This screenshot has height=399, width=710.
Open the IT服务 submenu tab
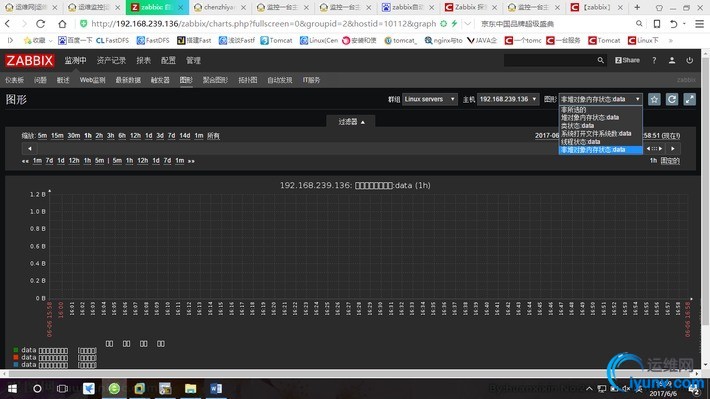(x=312, y=80)
